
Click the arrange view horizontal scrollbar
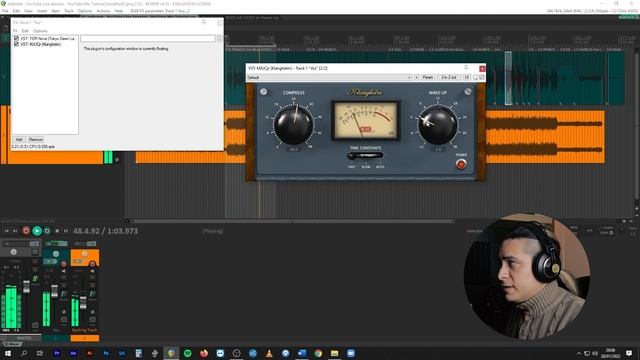point(292,221)
